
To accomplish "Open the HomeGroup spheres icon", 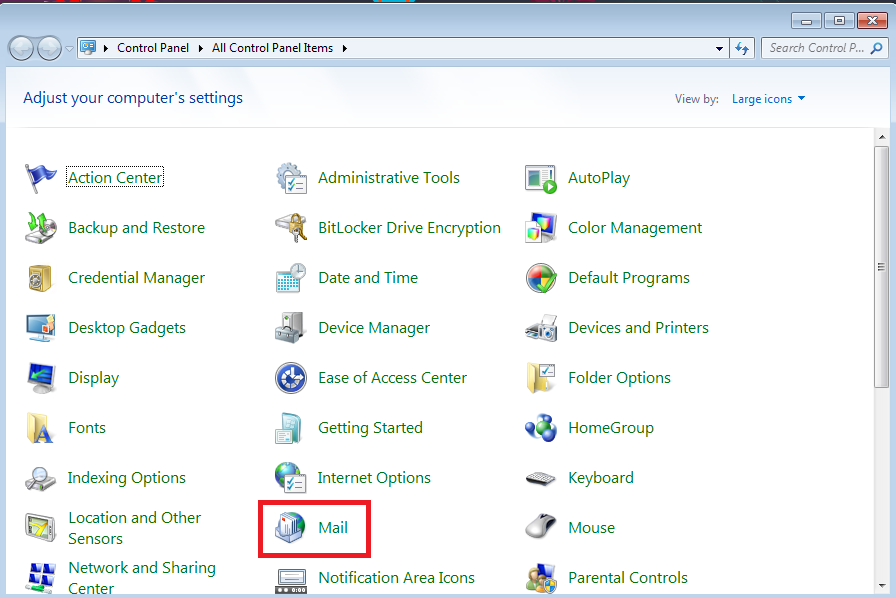I will tap(541, 428).
